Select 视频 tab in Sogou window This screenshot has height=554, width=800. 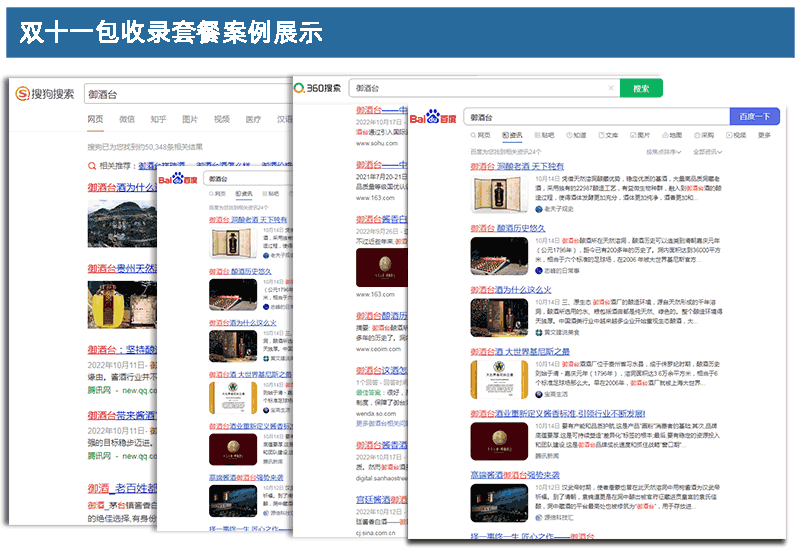221,119
